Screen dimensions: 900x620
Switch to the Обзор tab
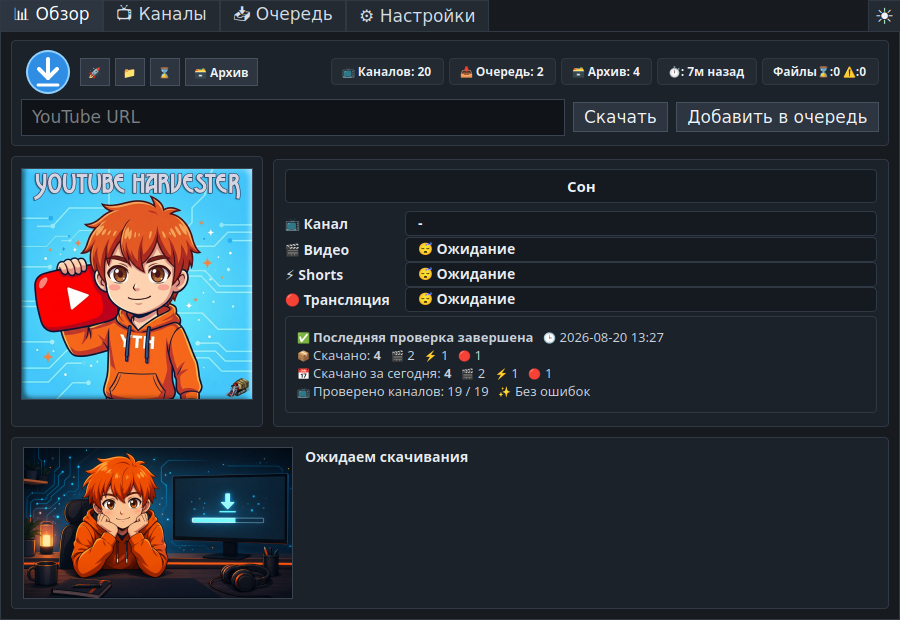coord(52,14)
